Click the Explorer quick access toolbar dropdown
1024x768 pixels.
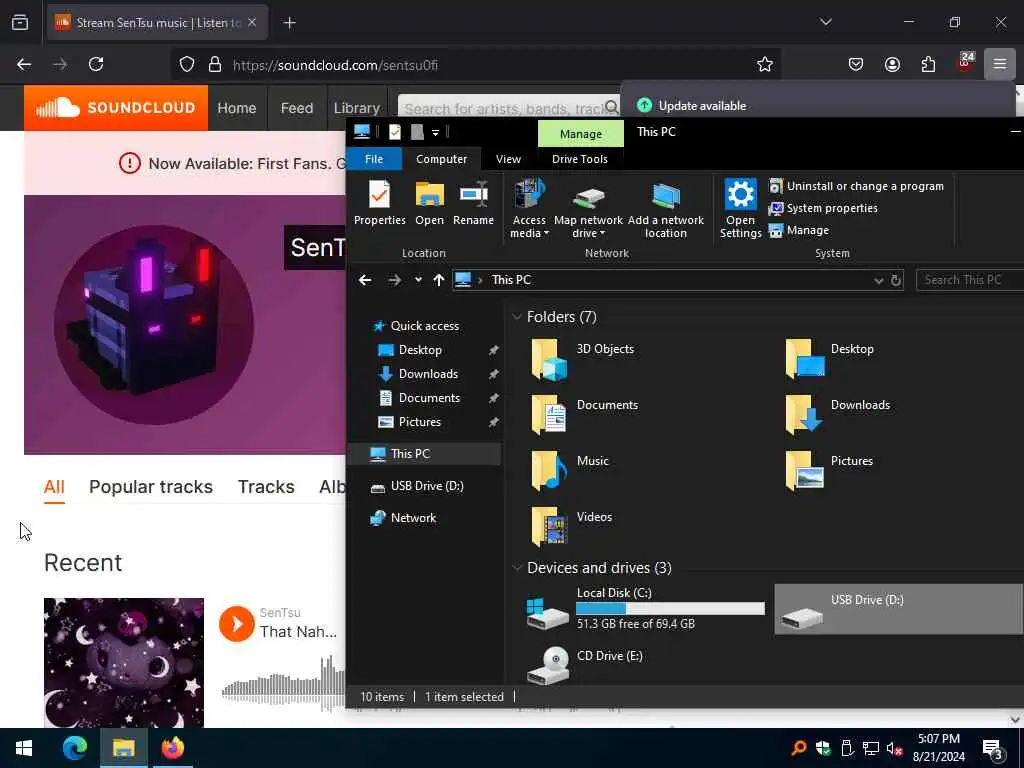(436, 133)
